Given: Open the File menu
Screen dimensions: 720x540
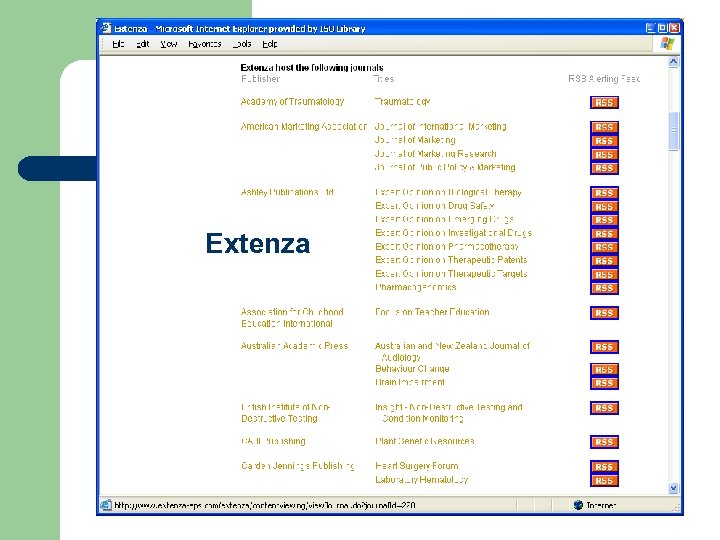Looking at the screenshot, I should pyautogui.click(x=118, y=44).
